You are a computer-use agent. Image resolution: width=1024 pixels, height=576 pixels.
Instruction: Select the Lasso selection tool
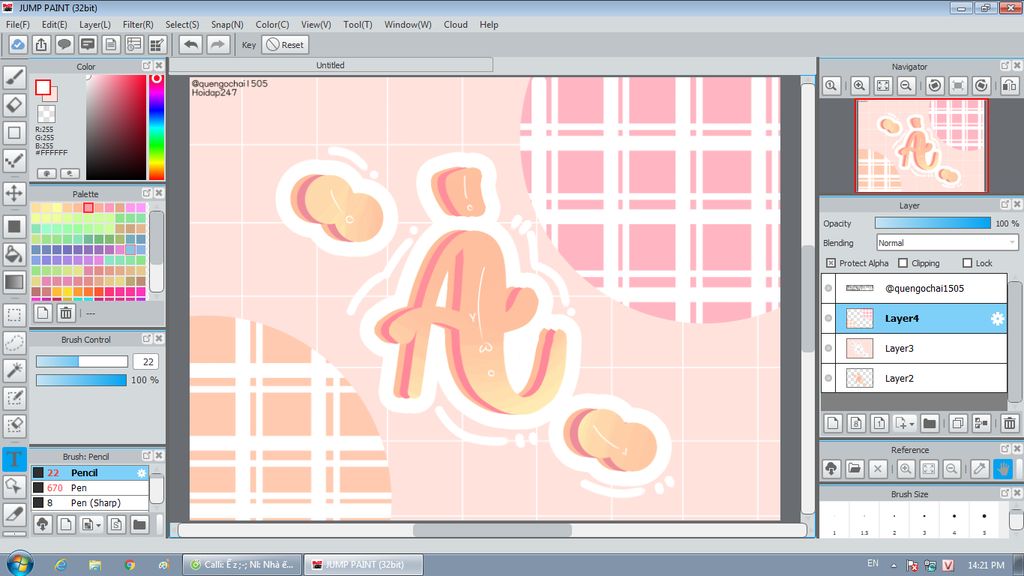[x=14, y=342]
